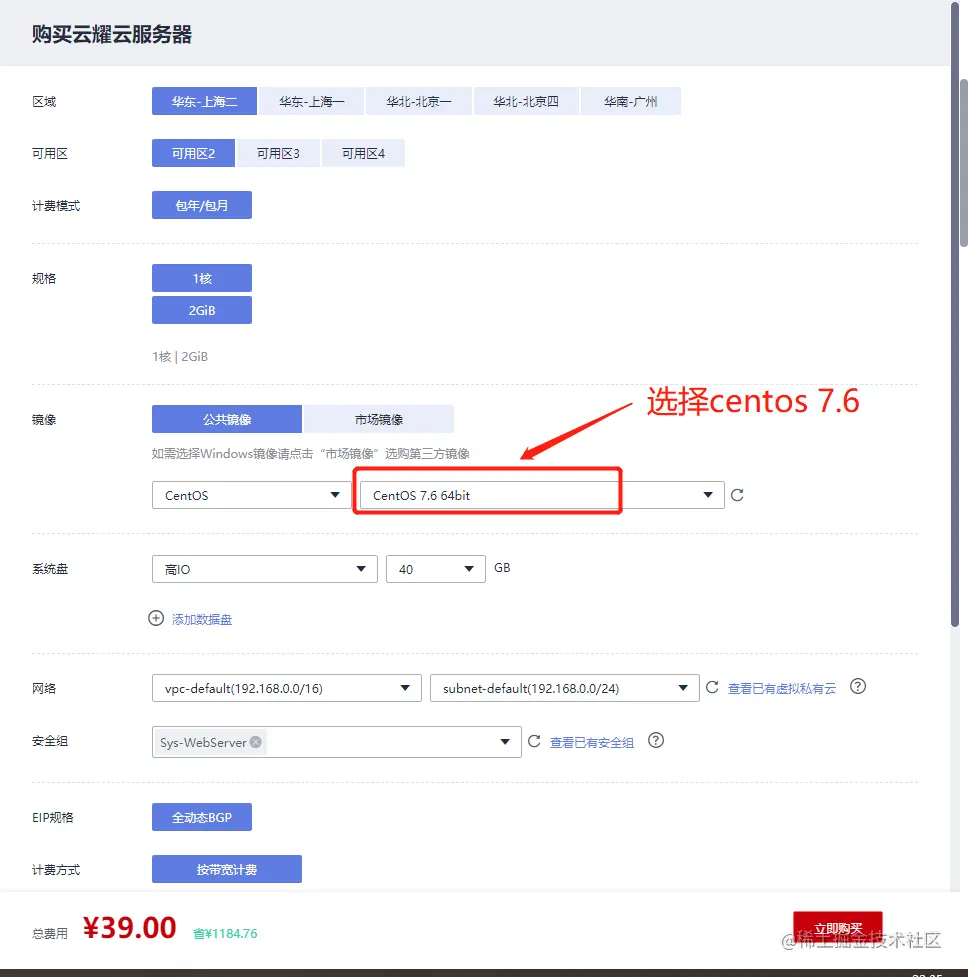Select the 2GiB memory option
The image size is (968, 977).
(x=202, y=310)
